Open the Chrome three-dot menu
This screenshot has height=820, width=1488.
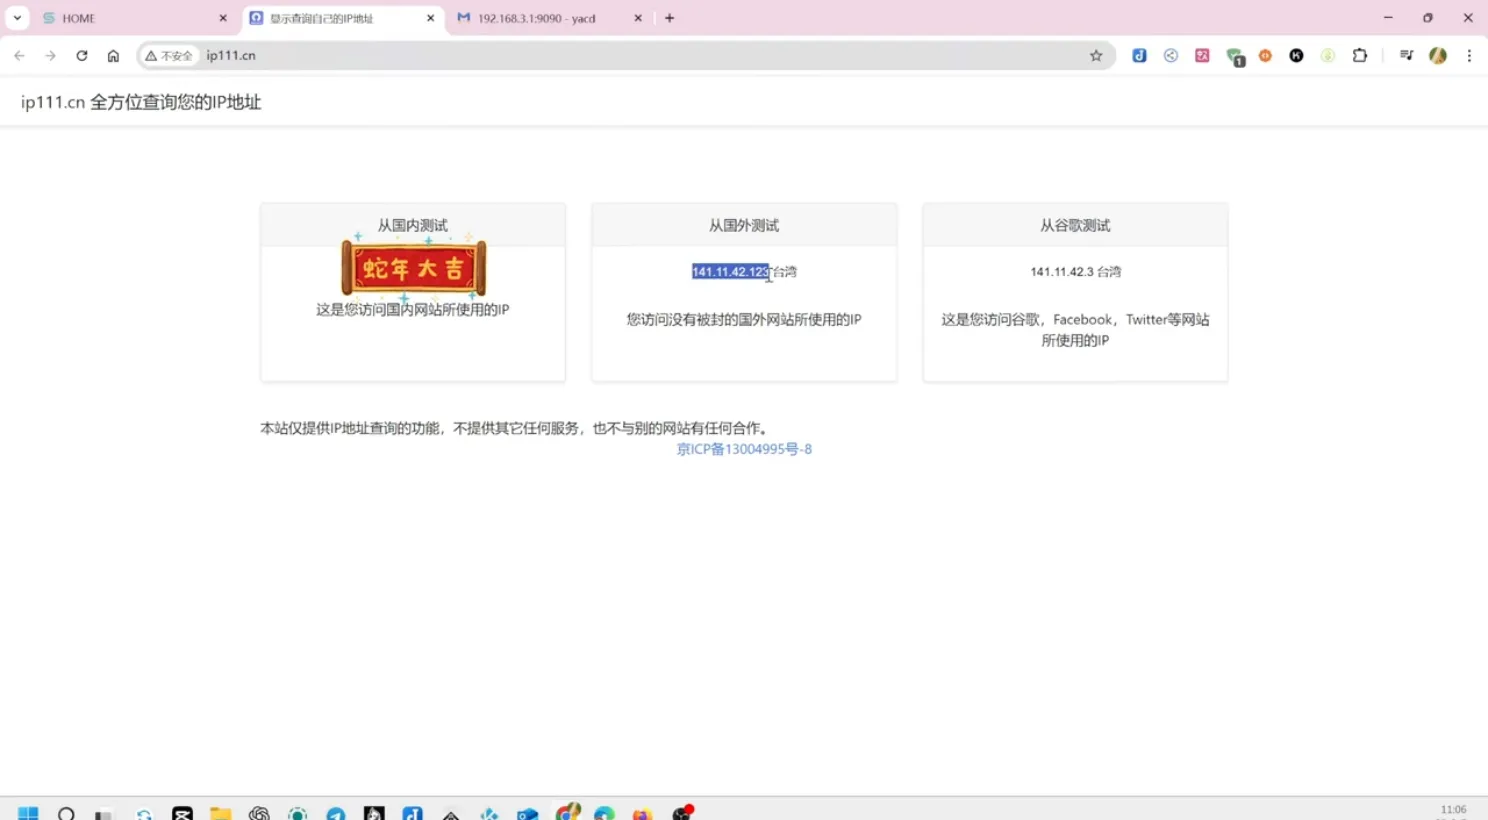click(1469, 56)
